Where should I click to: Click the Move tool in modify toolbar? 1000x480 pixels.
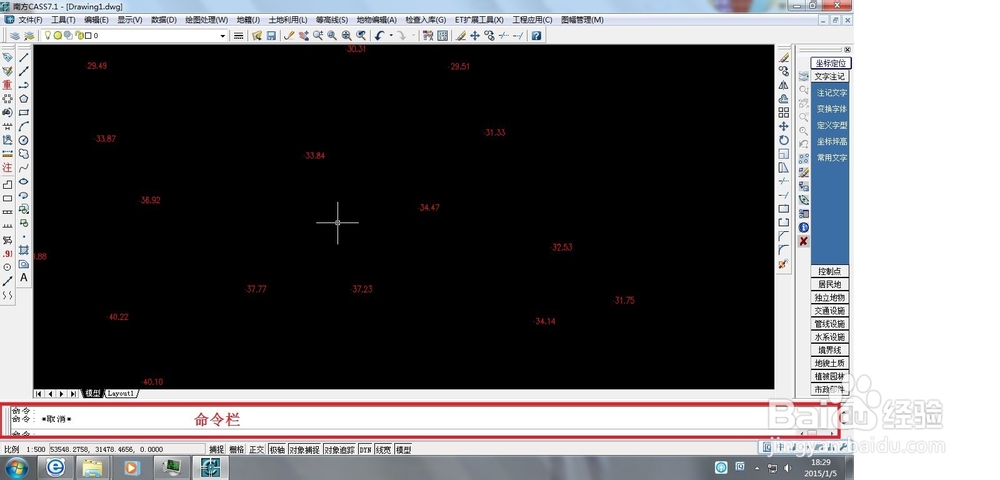coord(784,126)
